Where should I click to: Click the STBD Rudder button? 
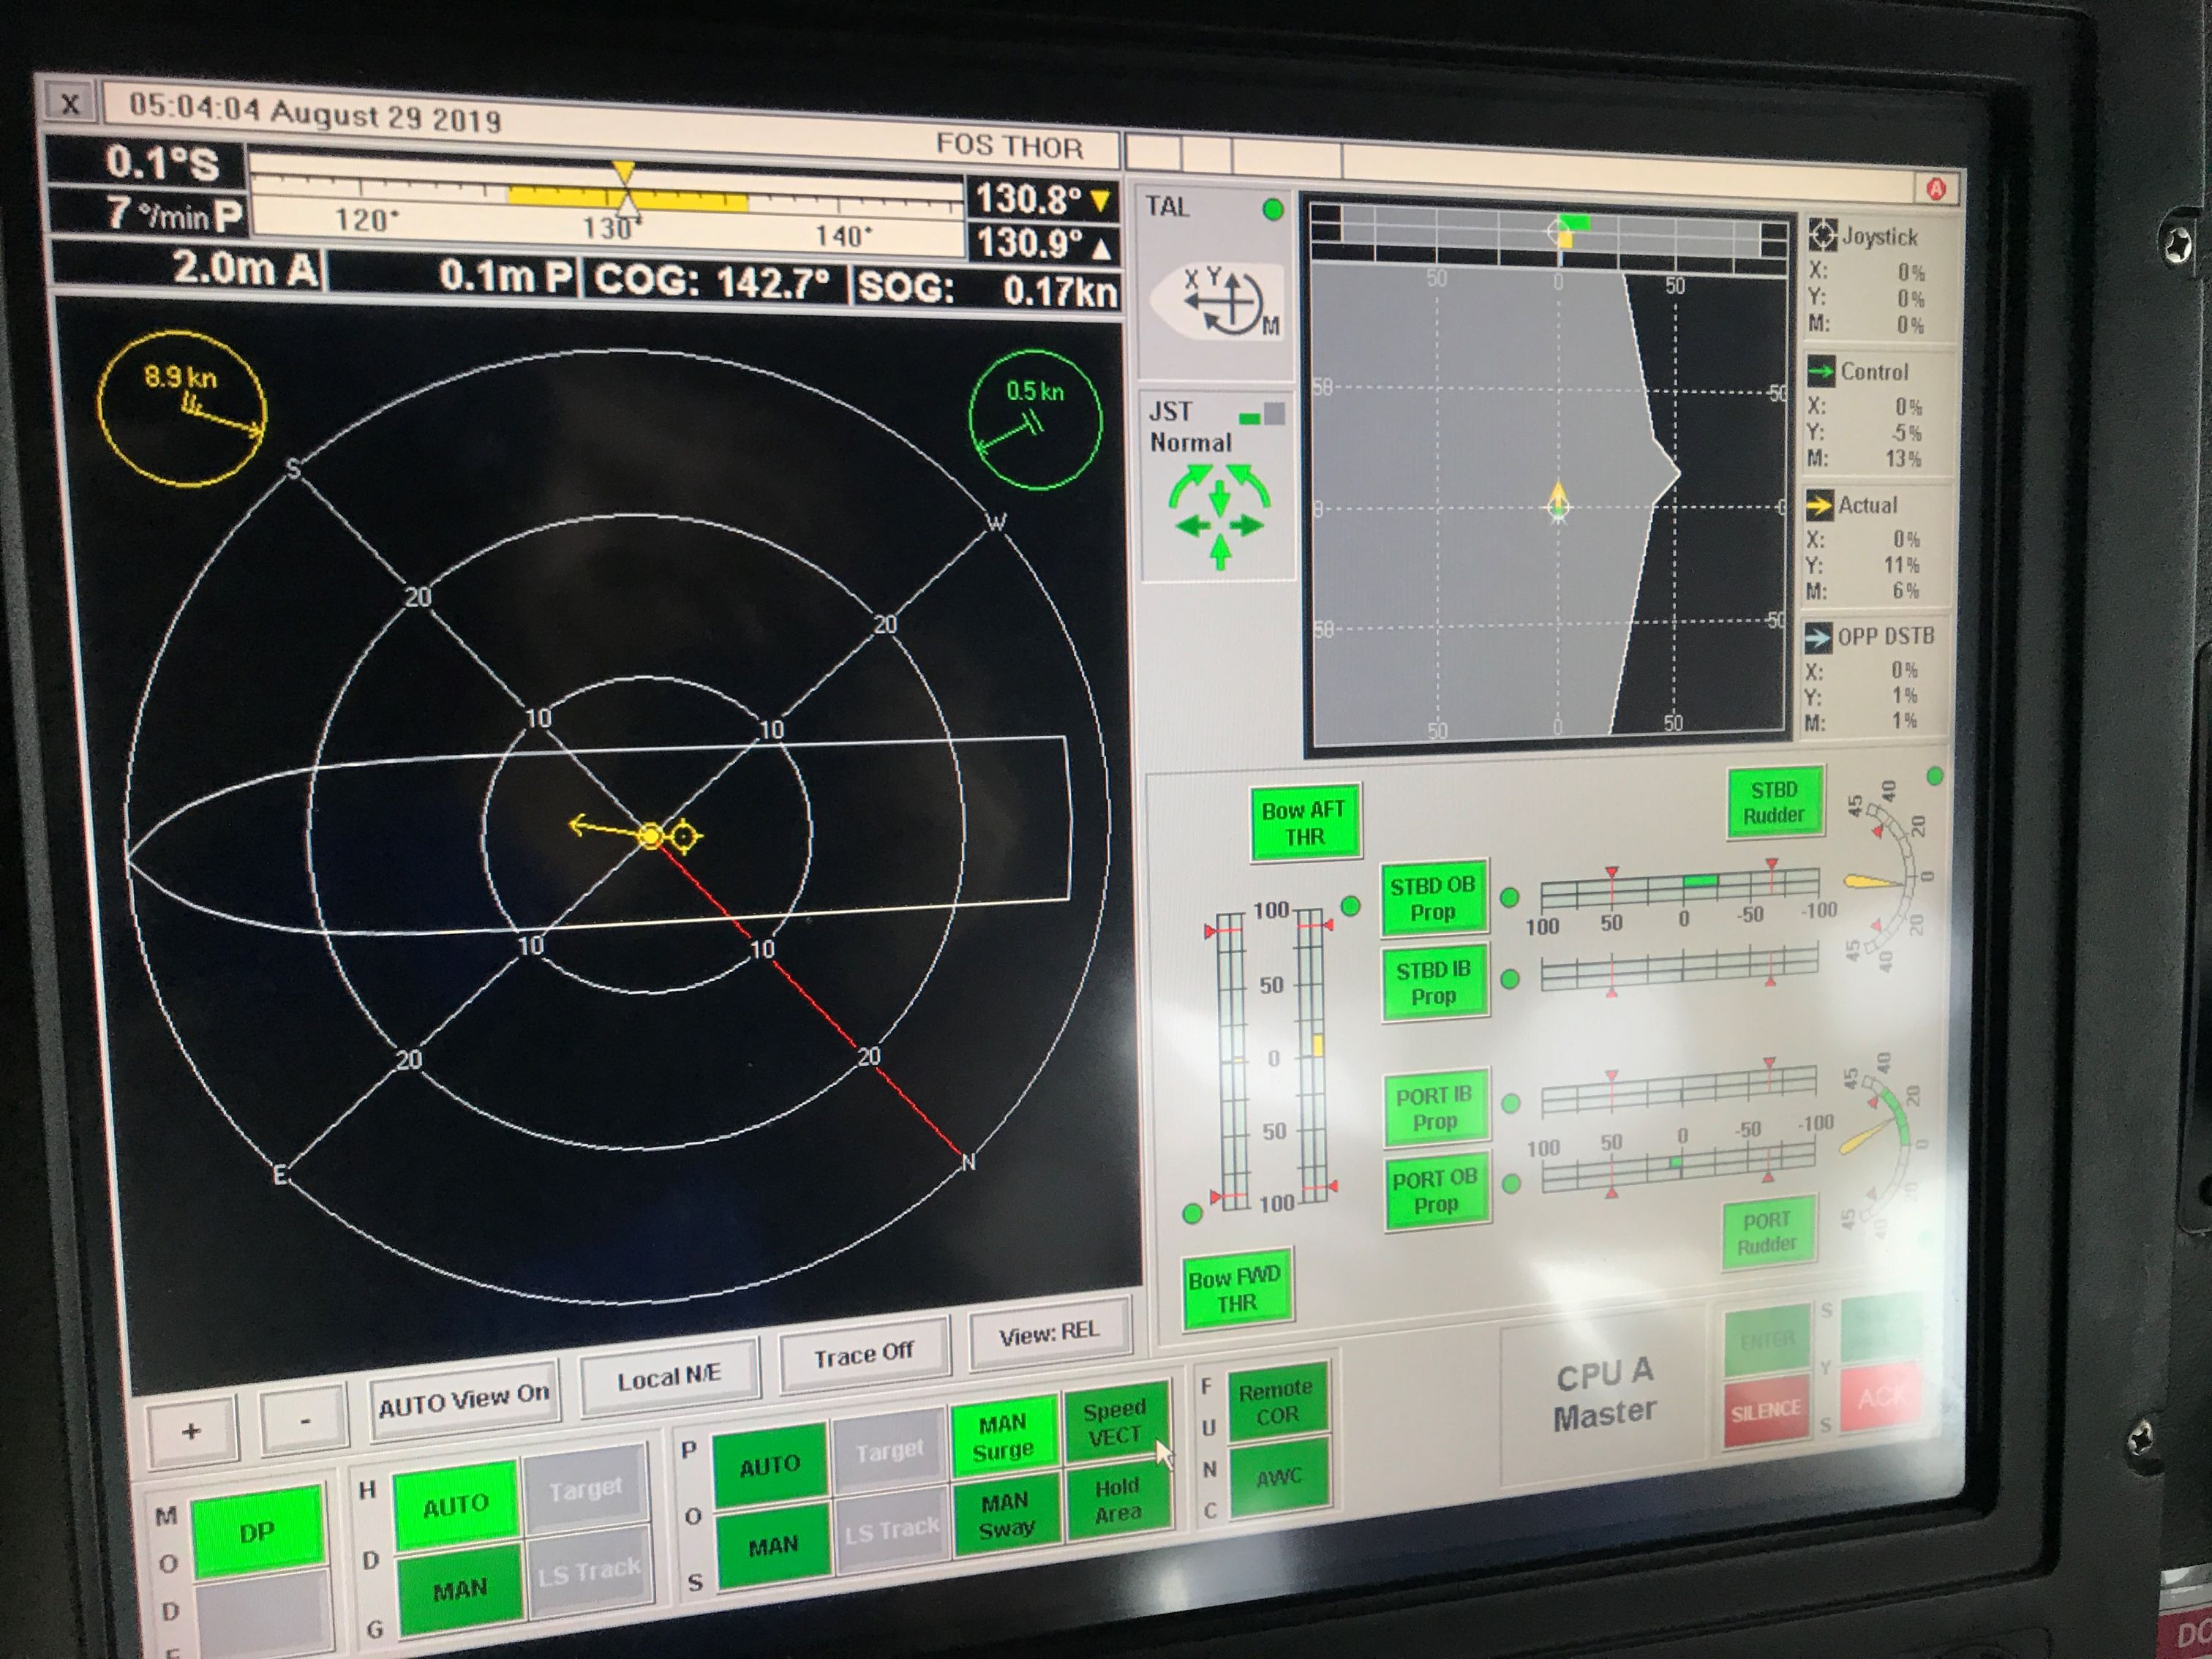pyautogui.click(x=1774, y=802)
